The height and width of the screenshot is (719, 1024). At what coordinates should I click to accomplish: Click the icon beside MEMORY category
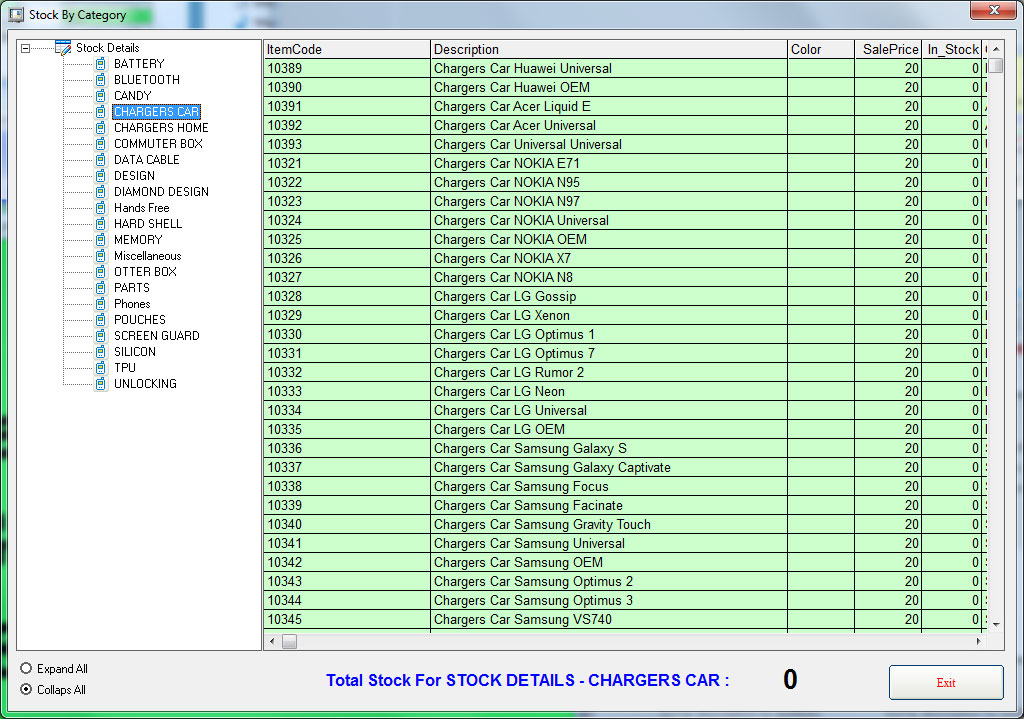coord(101,240)
